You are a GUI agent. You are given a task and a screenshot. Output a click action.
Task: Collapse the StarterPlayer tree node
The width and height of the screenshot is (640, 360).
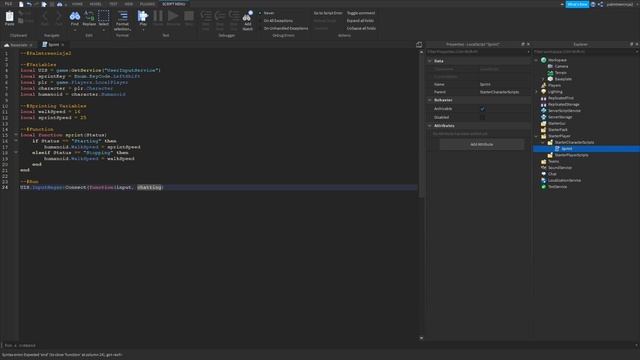coord(536,136)
